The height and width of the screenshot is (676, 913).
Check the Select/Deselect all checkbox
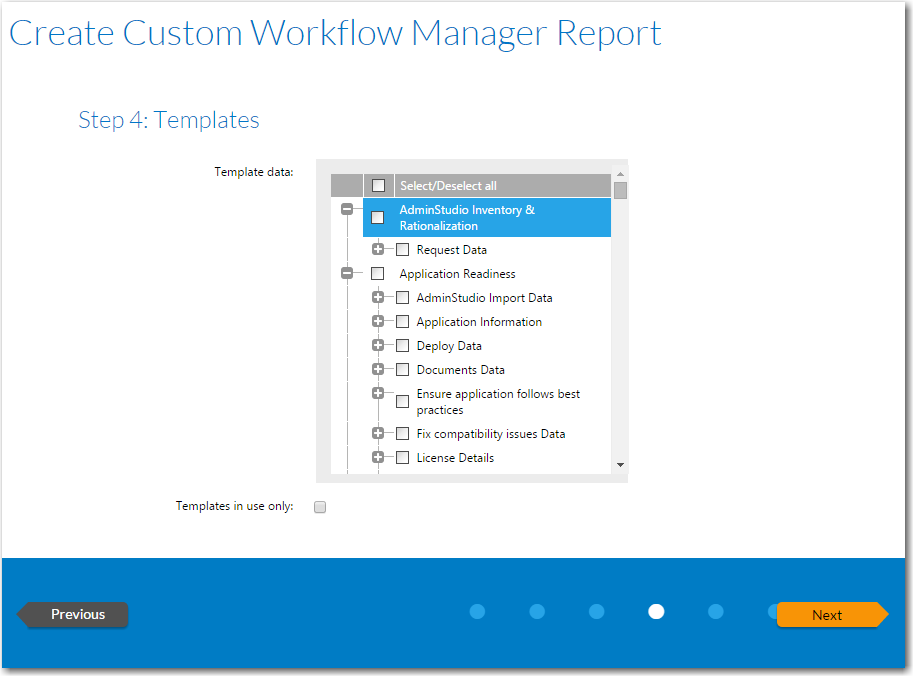378,185
